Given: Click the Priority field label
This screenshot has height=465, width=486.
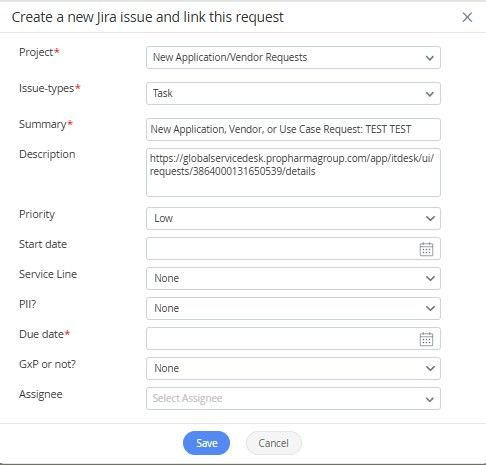Looking at the screenshot, I should tap(37, 214).
